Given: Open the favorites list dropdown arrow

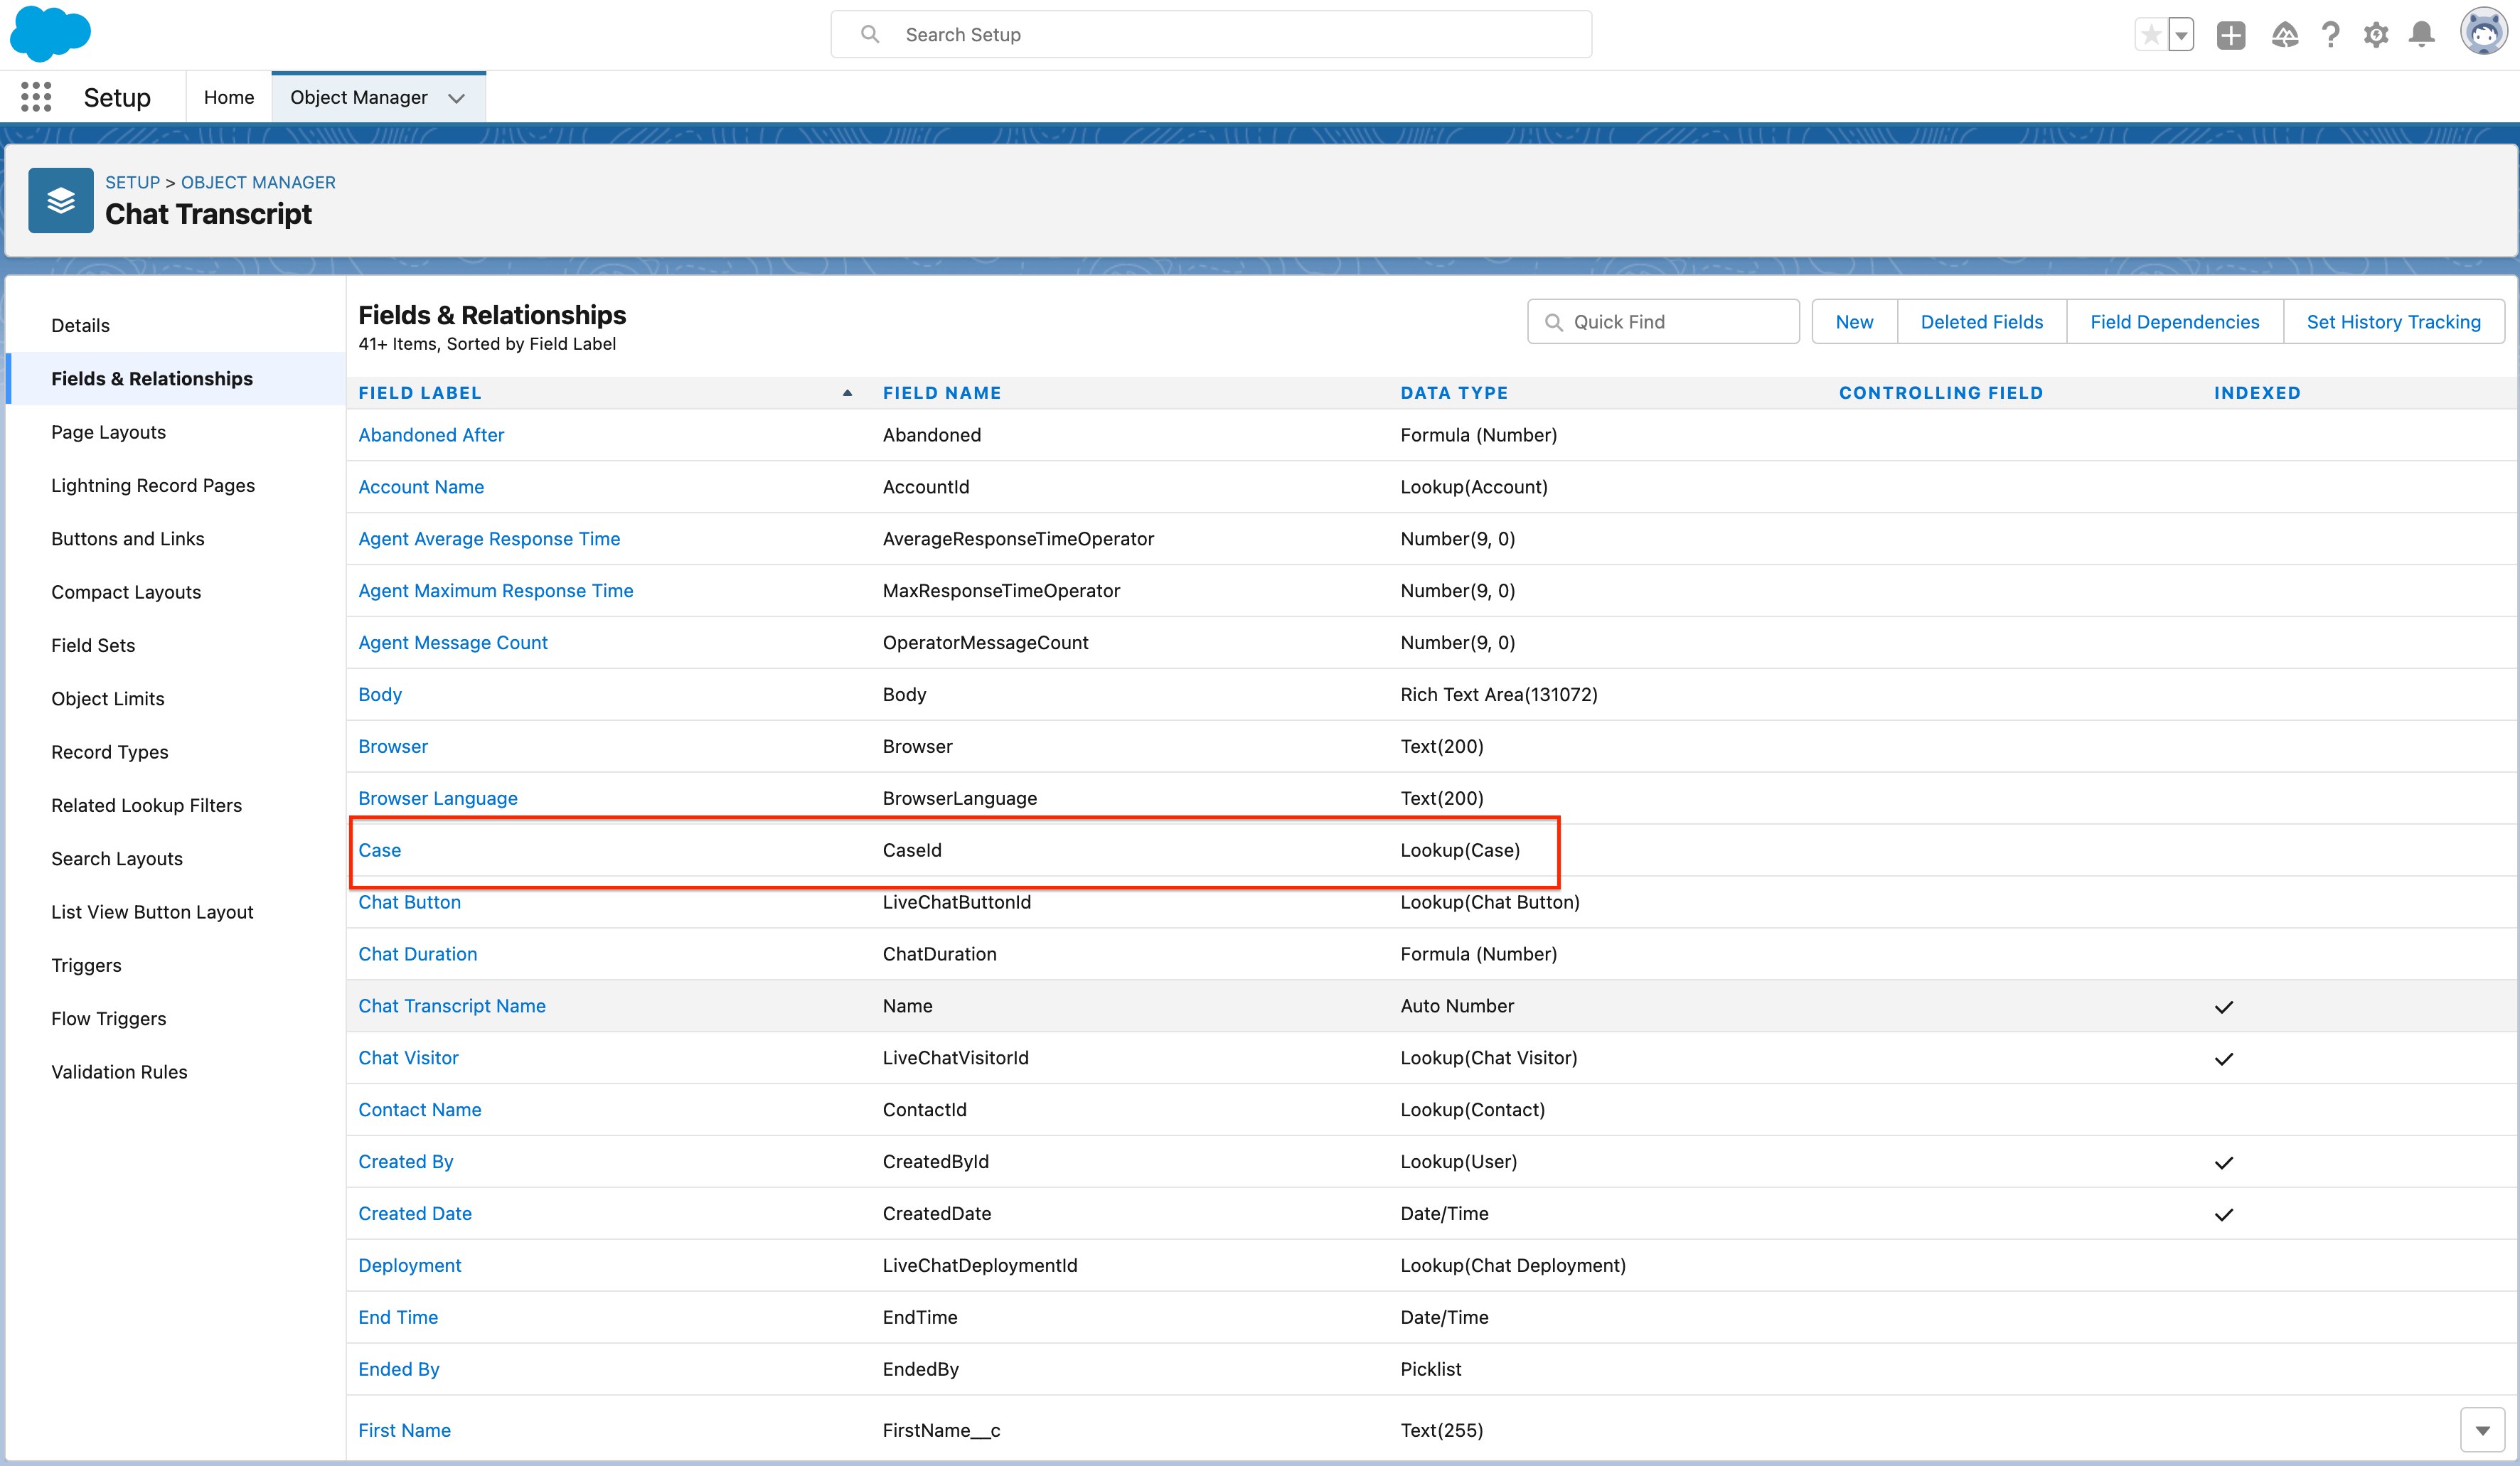Looking at the screenshot, I should (x=2181, y=35).
